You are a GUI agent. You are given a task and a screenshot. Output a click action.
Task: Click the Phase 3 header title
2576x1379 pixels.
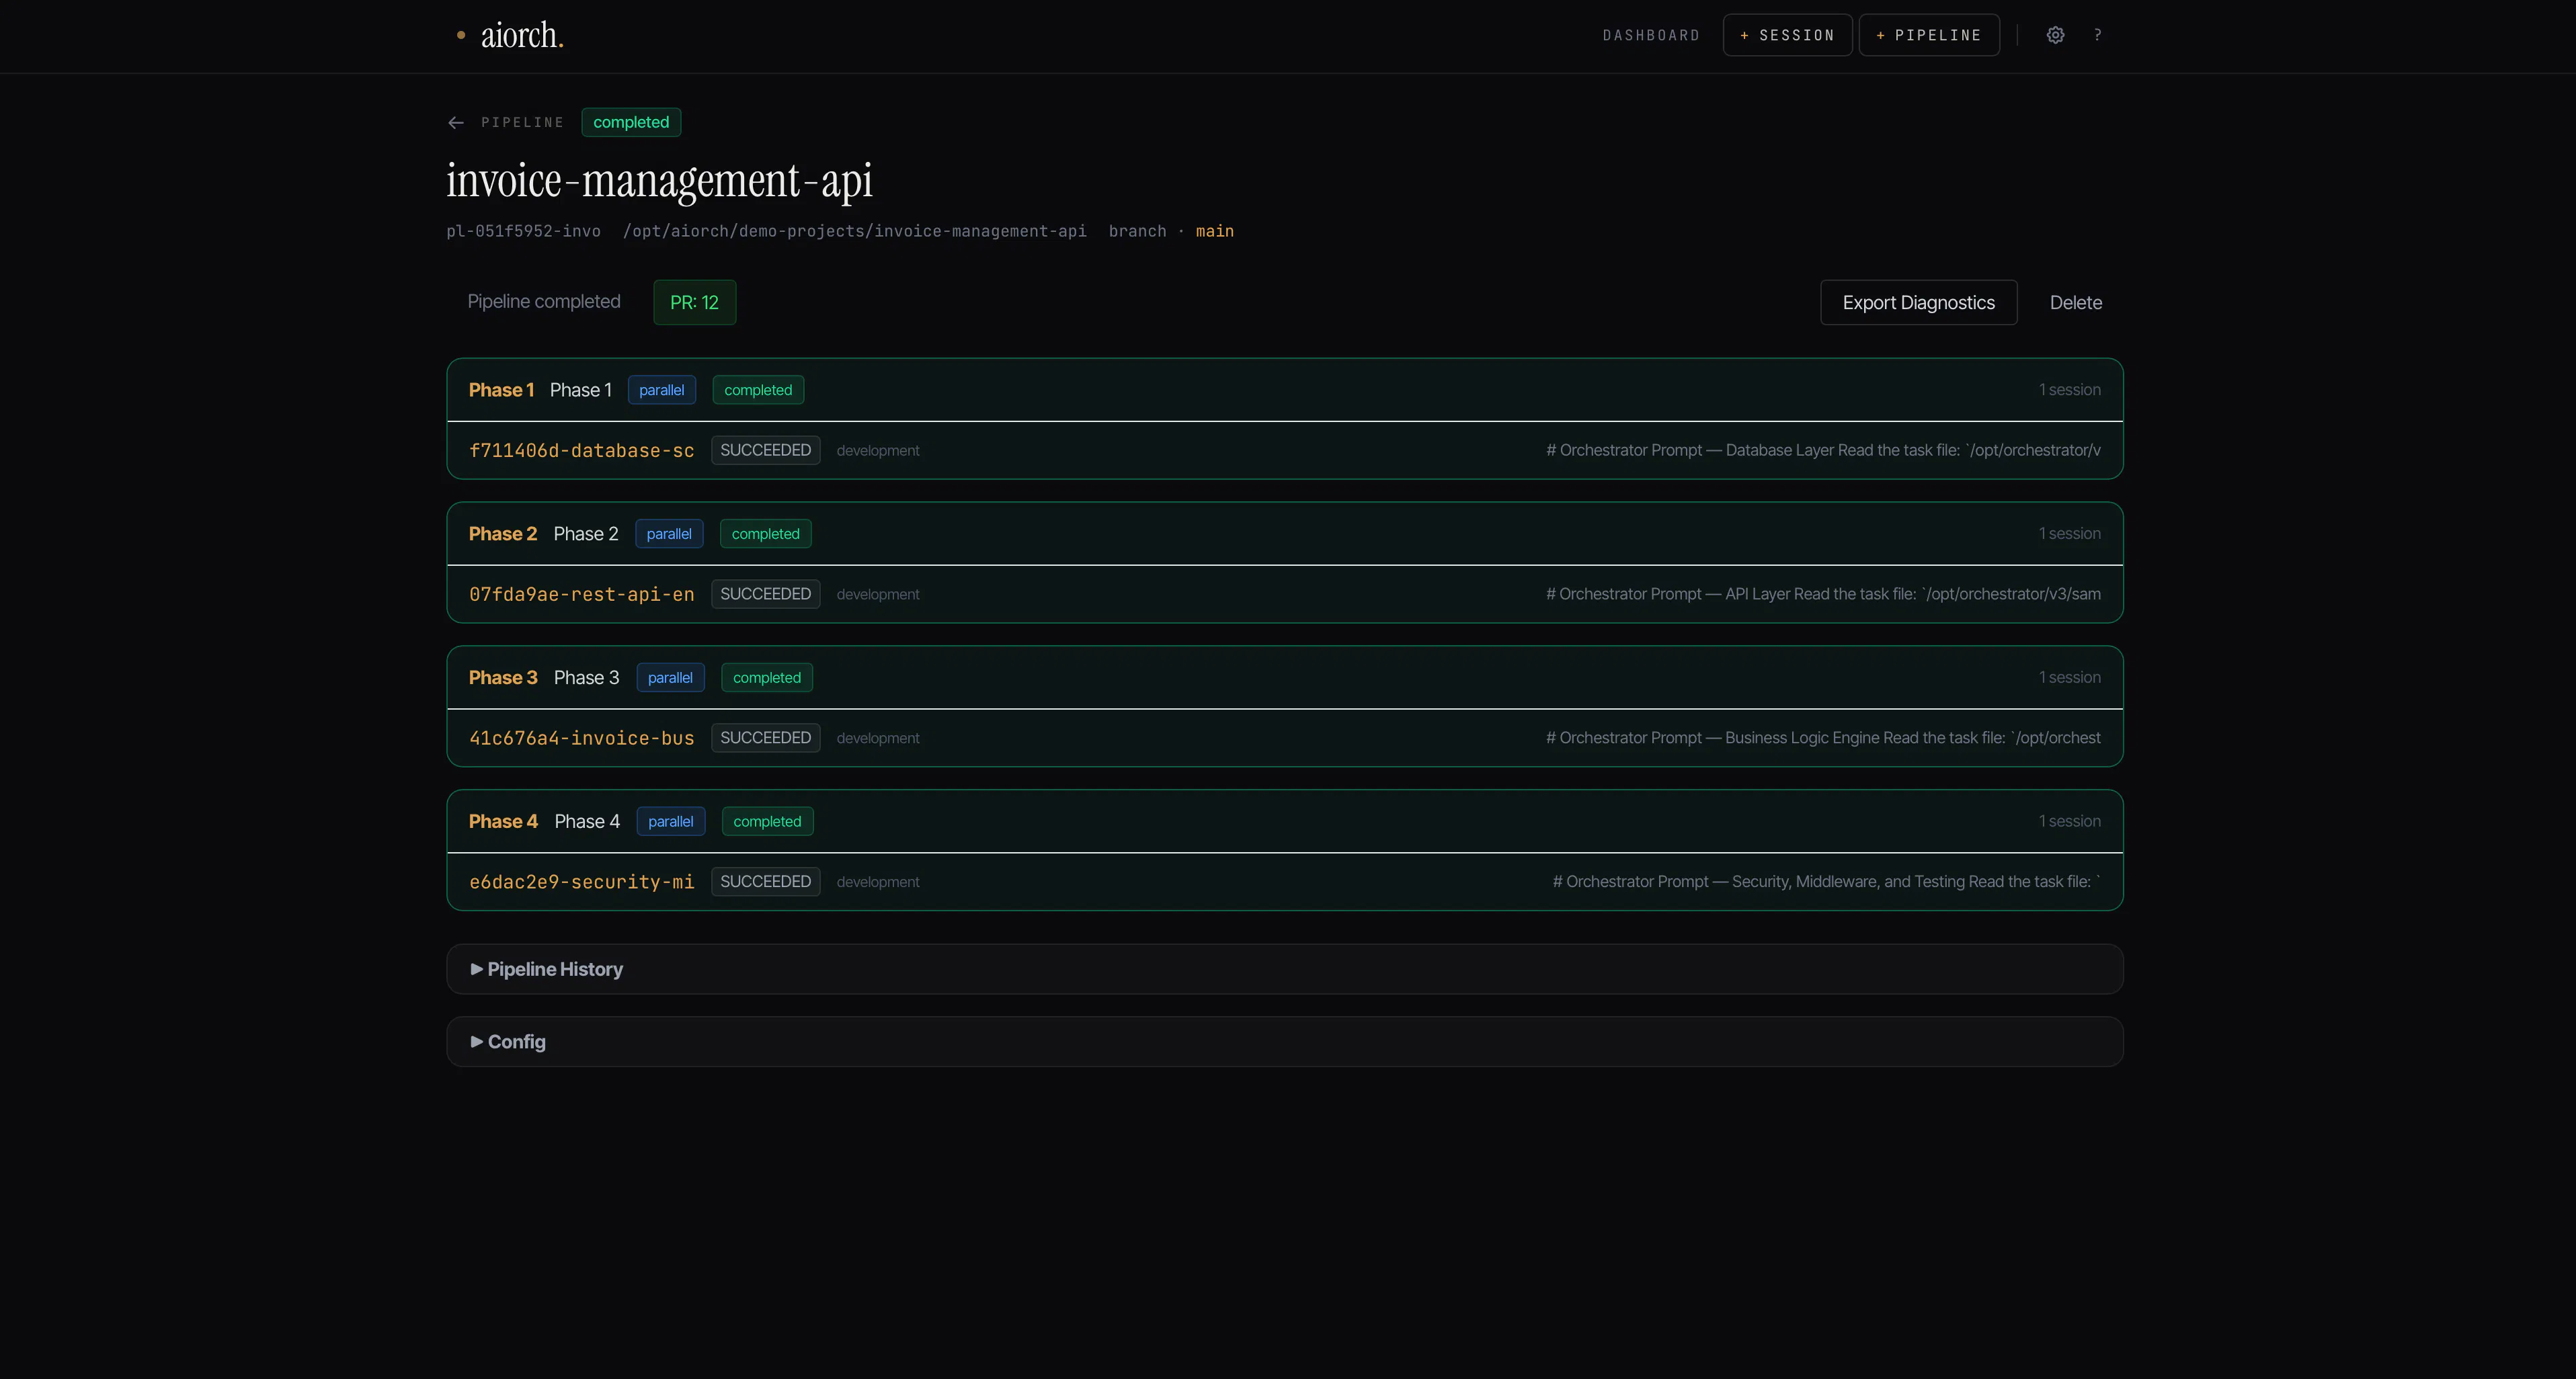tap(503, 678)
